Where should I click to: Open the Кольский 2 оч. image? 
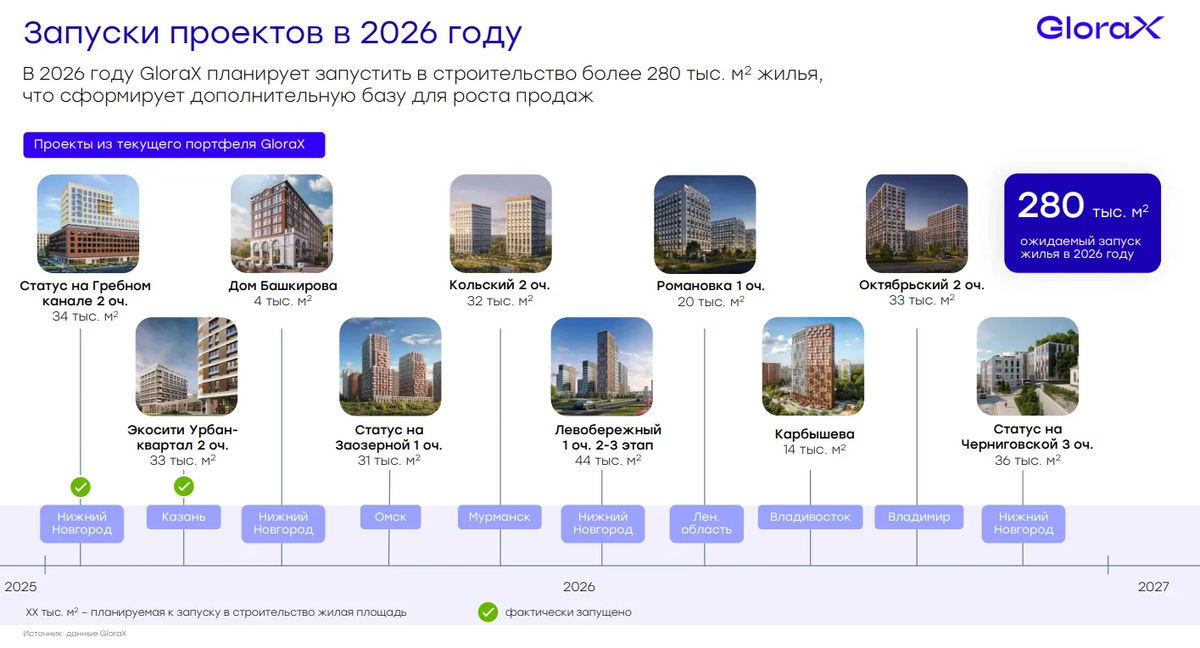500,224
